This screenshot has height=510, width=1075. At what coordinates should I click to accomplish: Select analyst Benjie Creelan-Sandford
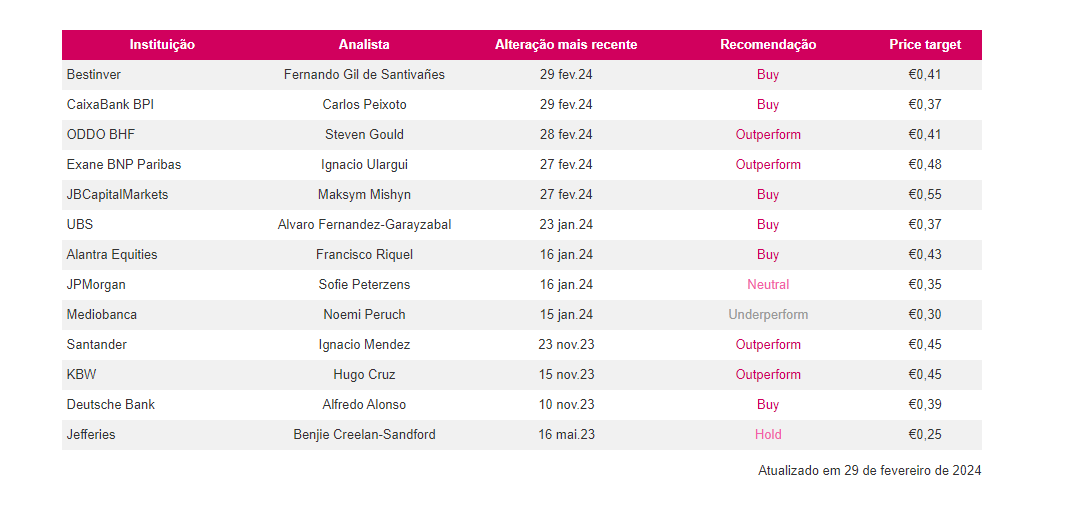point(364,435)
